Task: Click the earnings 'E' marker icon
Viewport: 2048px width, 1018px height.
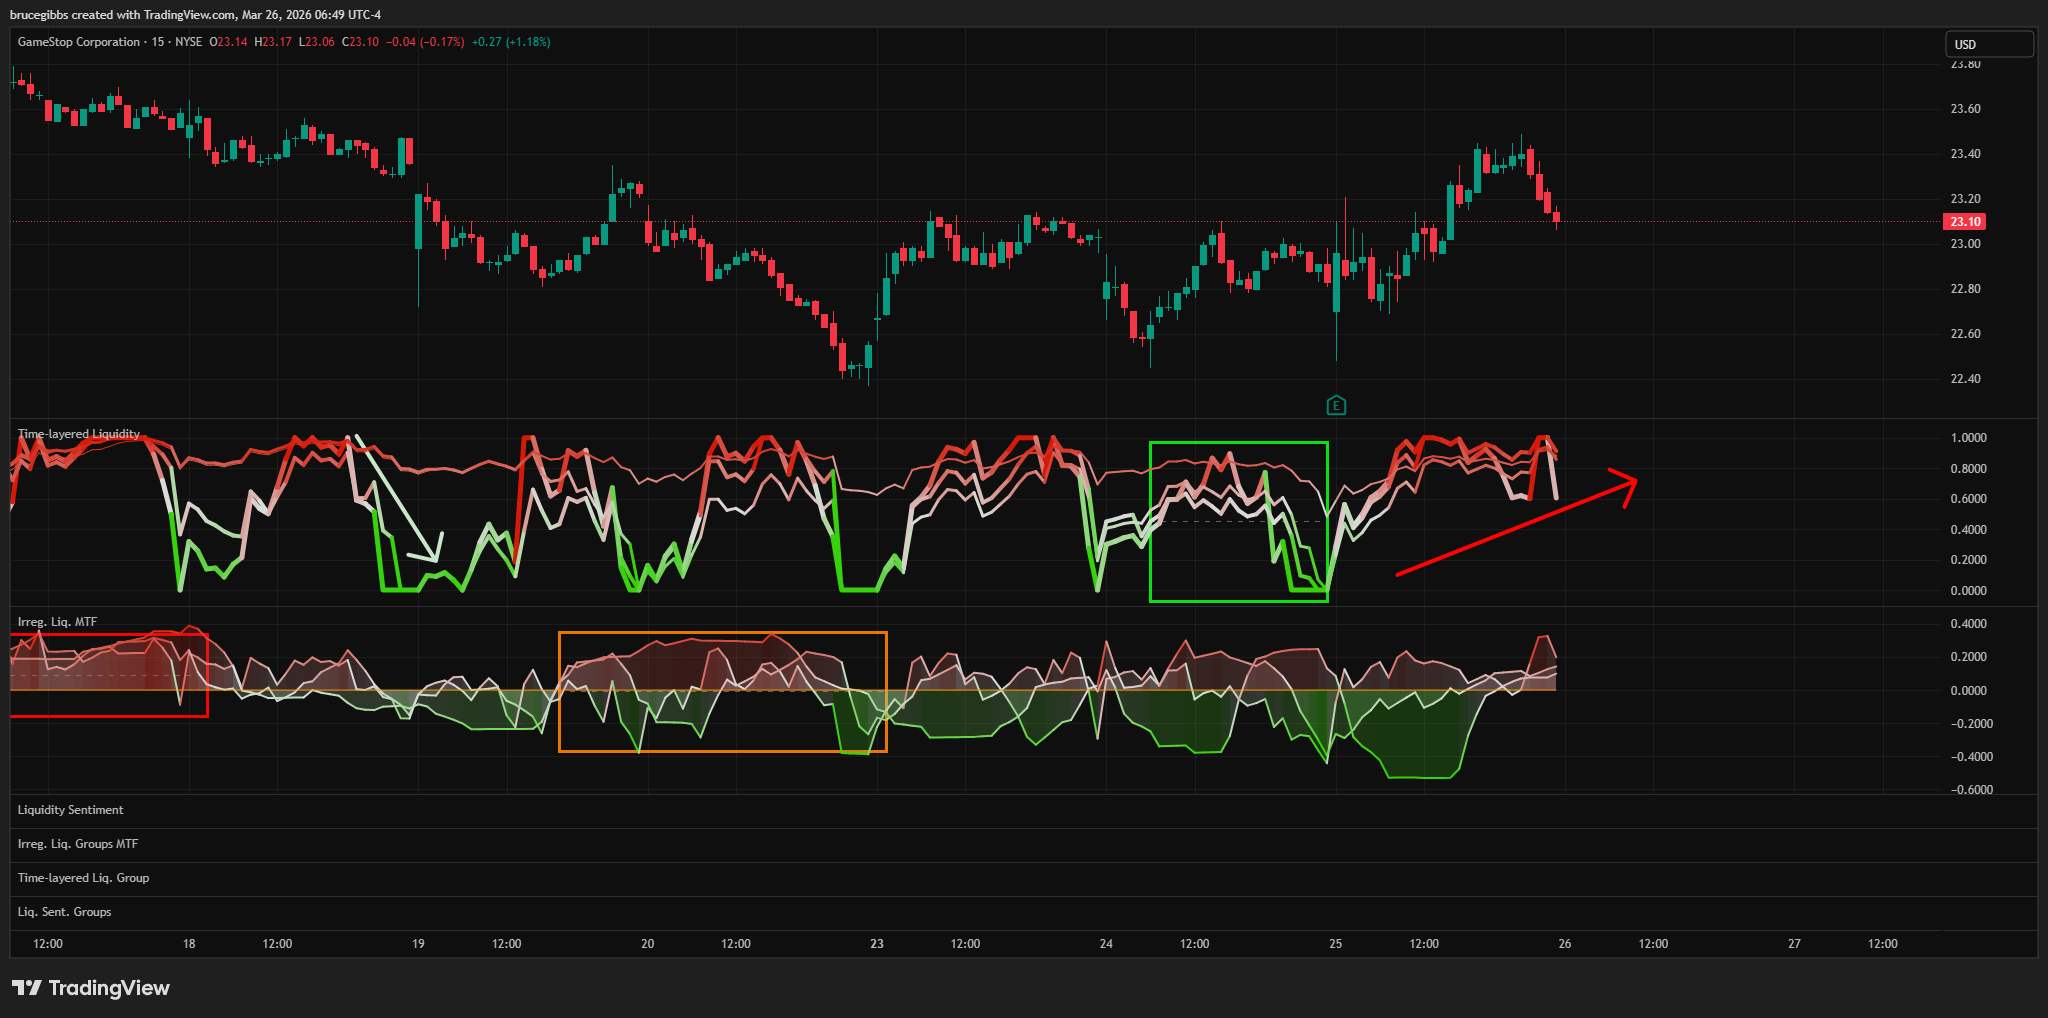Action: click(x=1336, y=405)
